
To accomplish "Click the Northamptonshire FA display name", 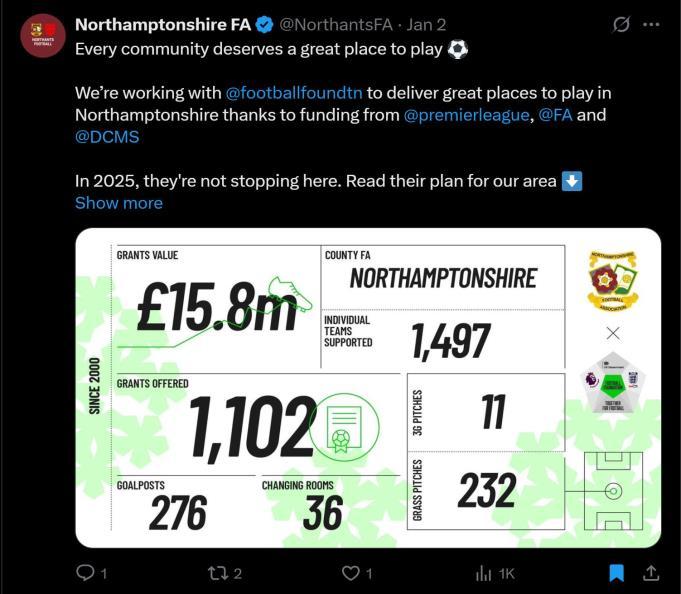I will [x=162, y=24].
